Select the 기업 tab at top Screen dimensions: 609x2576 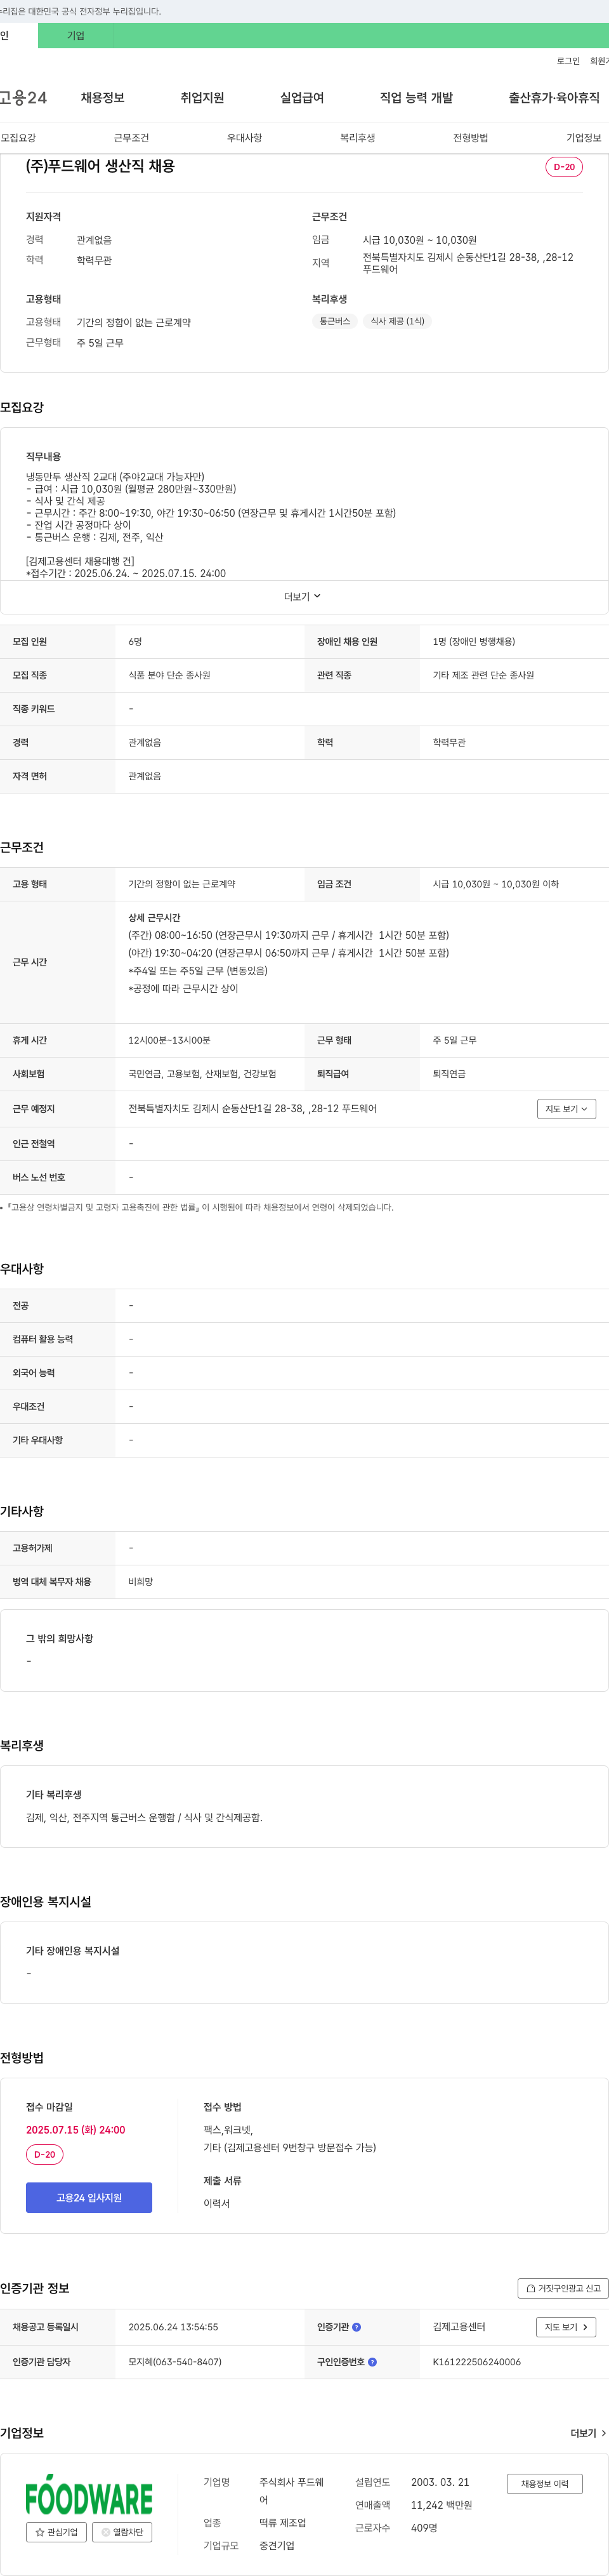click(x=76, y=35)
